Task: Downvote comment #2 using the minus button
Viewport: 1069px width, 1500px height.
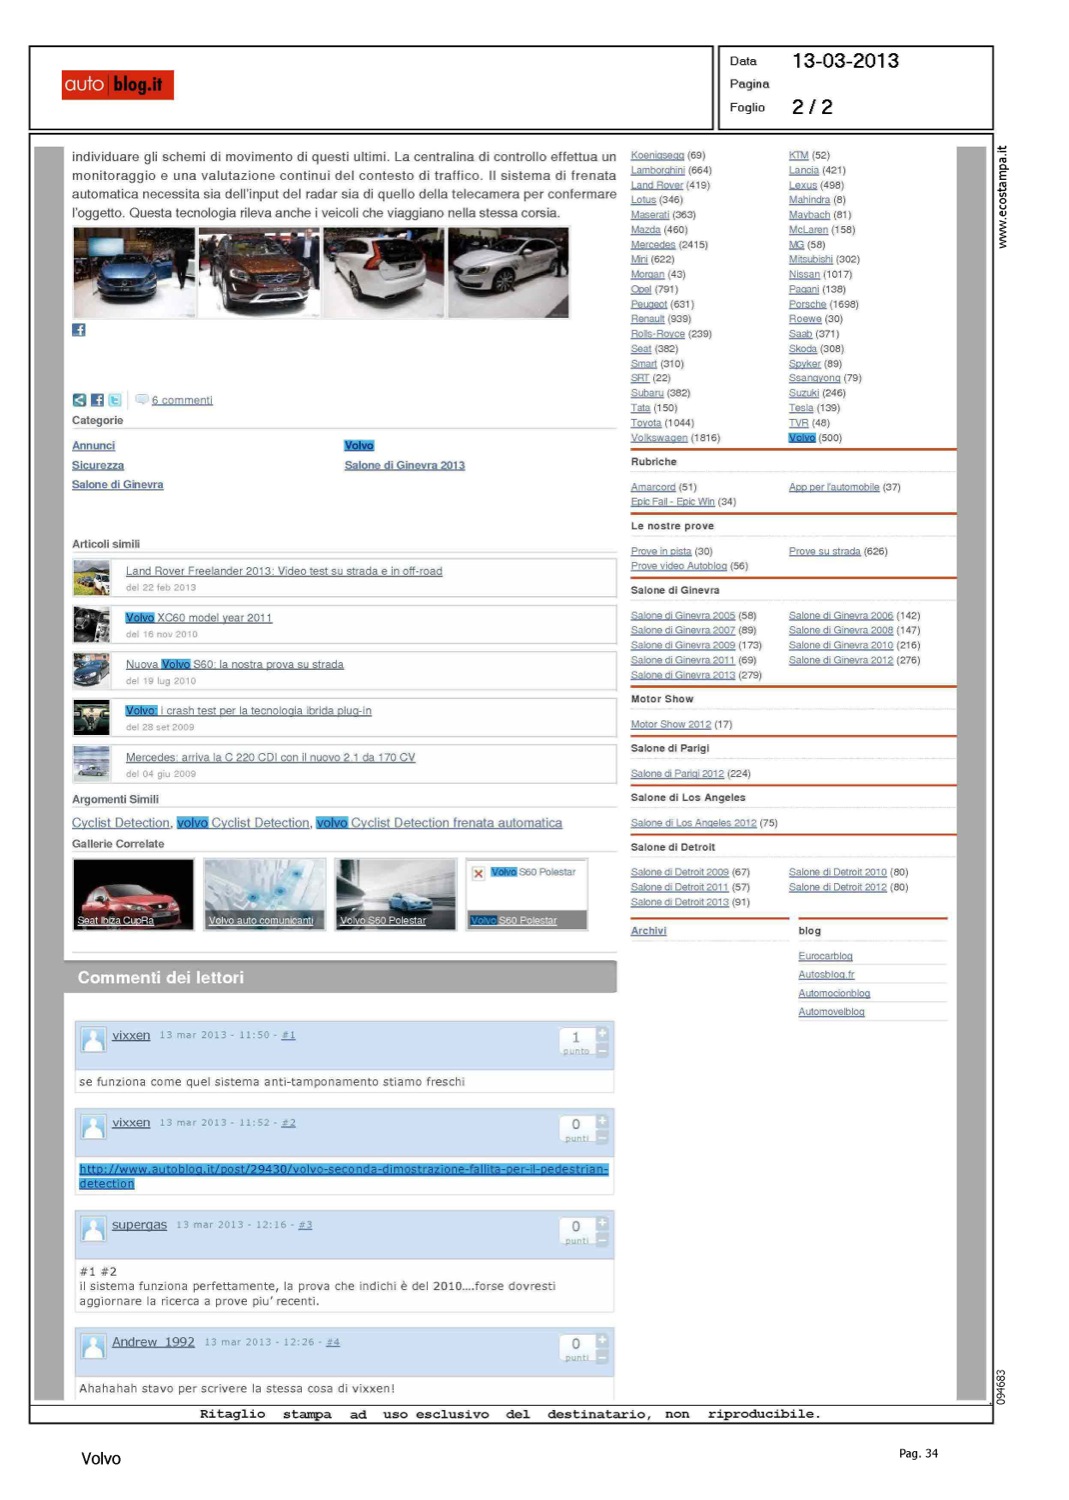Action: click(602, 1137)
